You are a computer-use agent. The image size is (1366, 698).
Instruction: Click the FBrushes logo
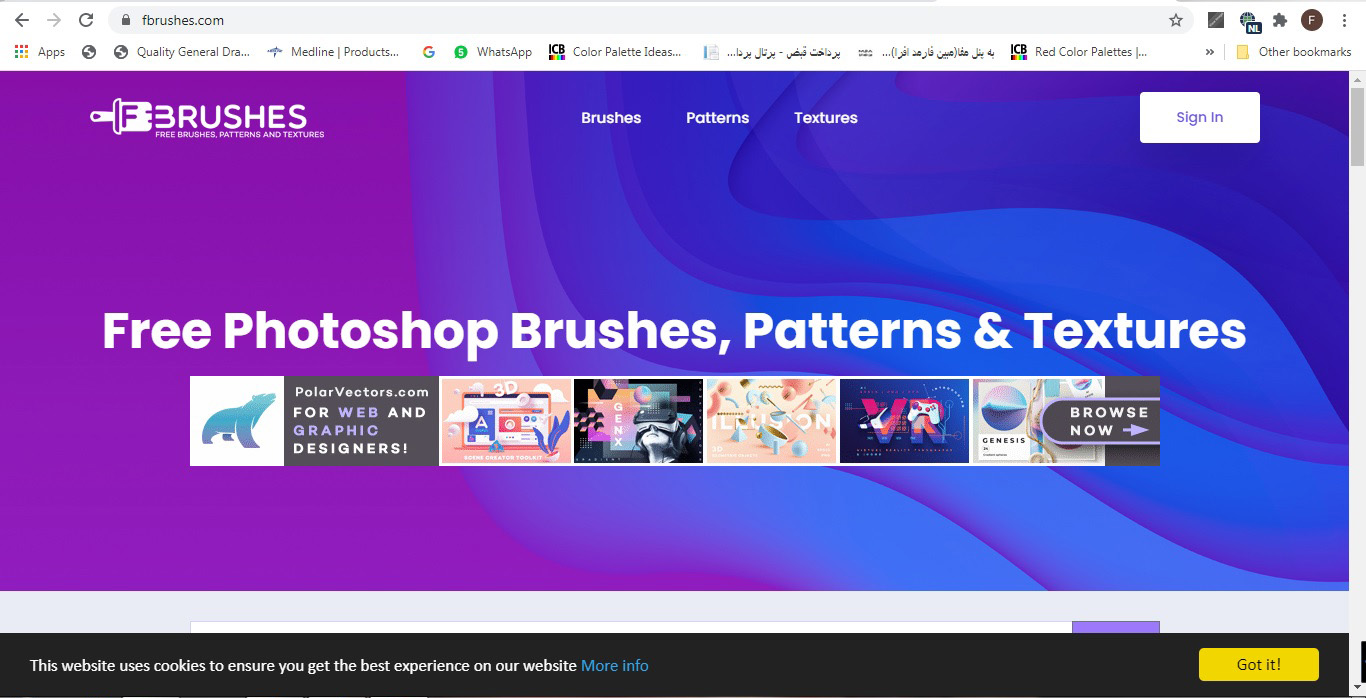point(207,118)
